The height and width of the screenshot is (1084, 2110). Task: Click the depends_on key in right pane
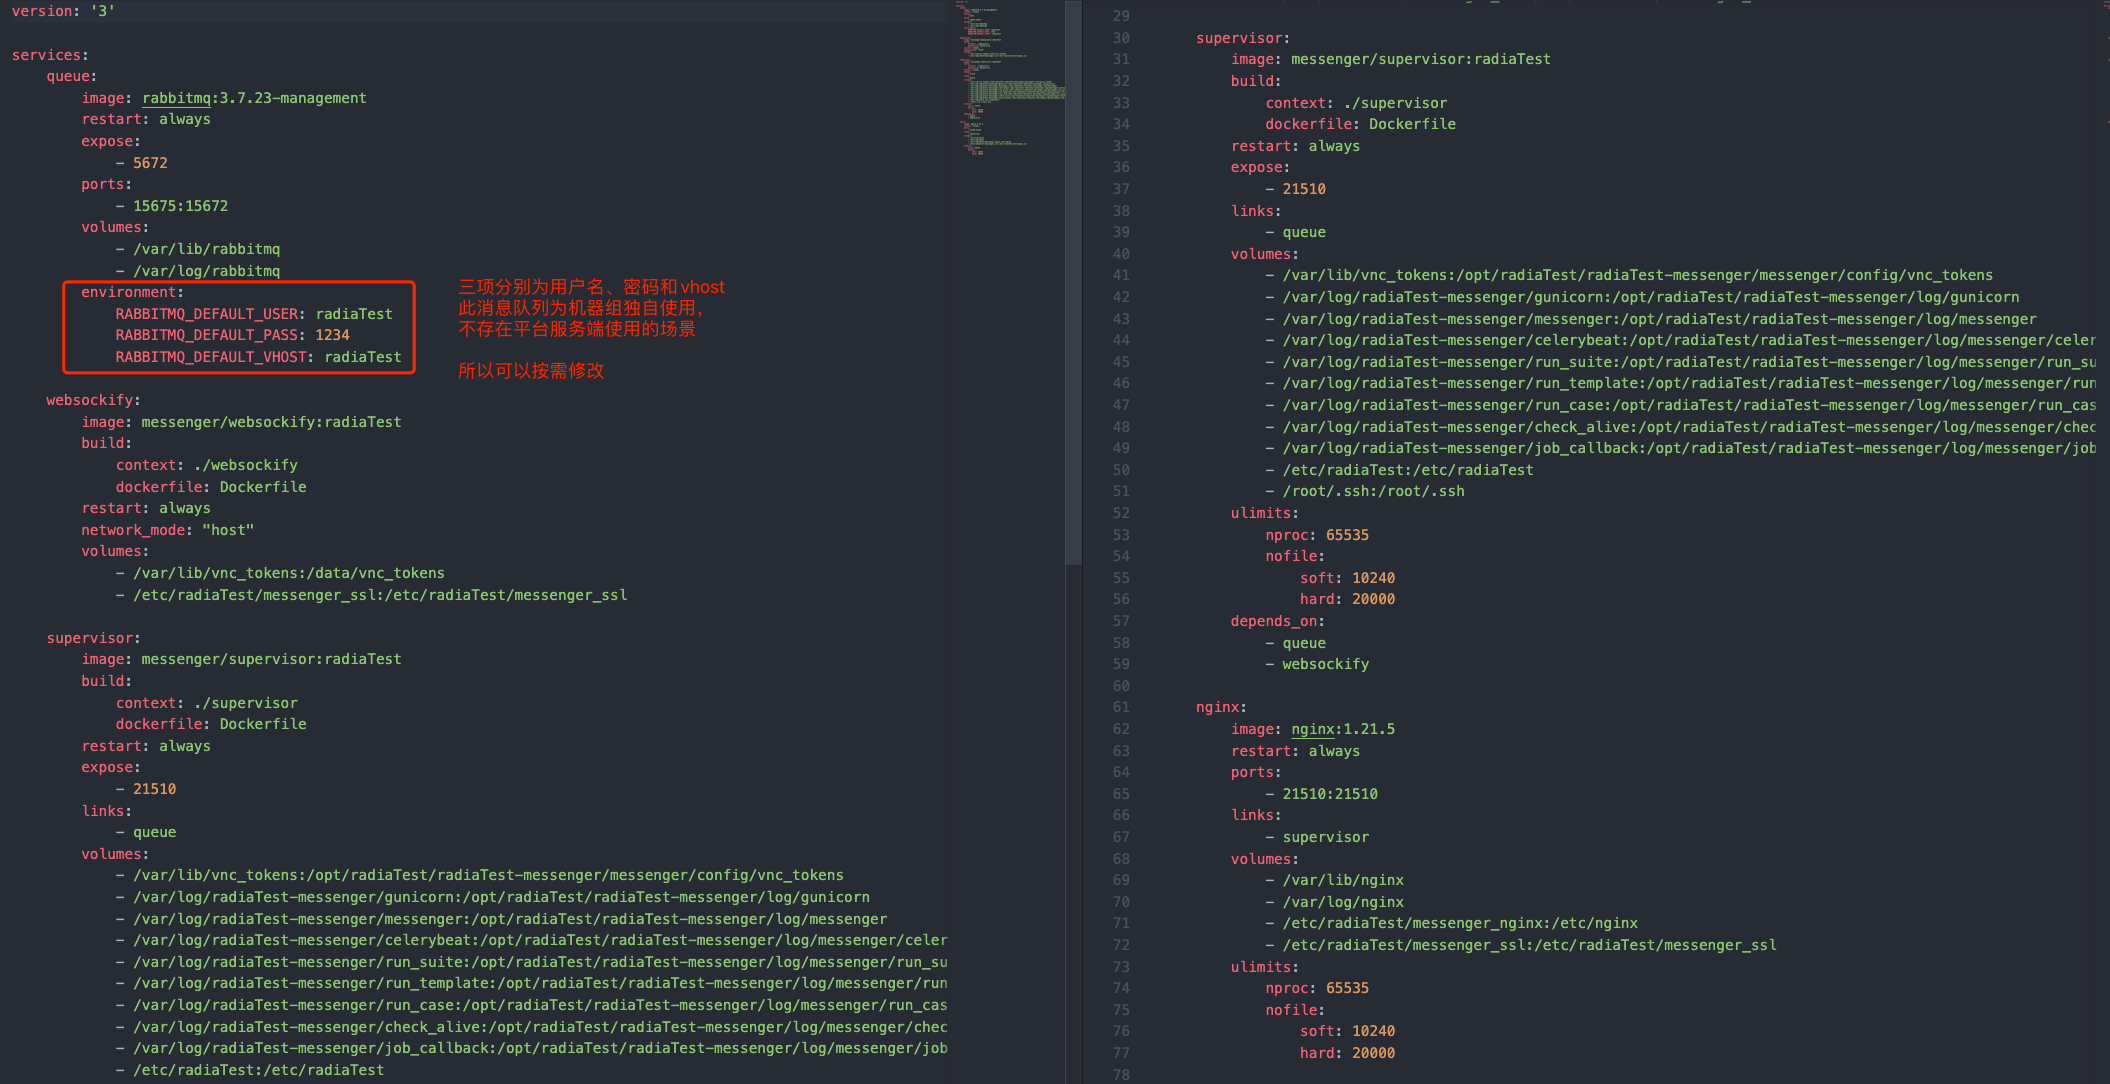(x=1274, y=621)
